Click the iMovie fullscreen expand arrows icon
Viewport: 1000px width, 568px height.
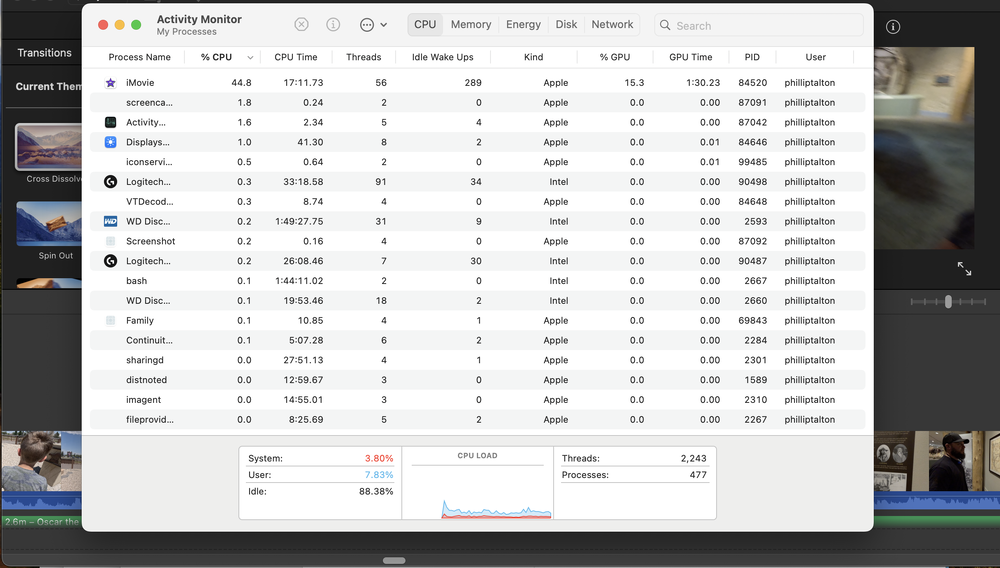tap(964, 268)
